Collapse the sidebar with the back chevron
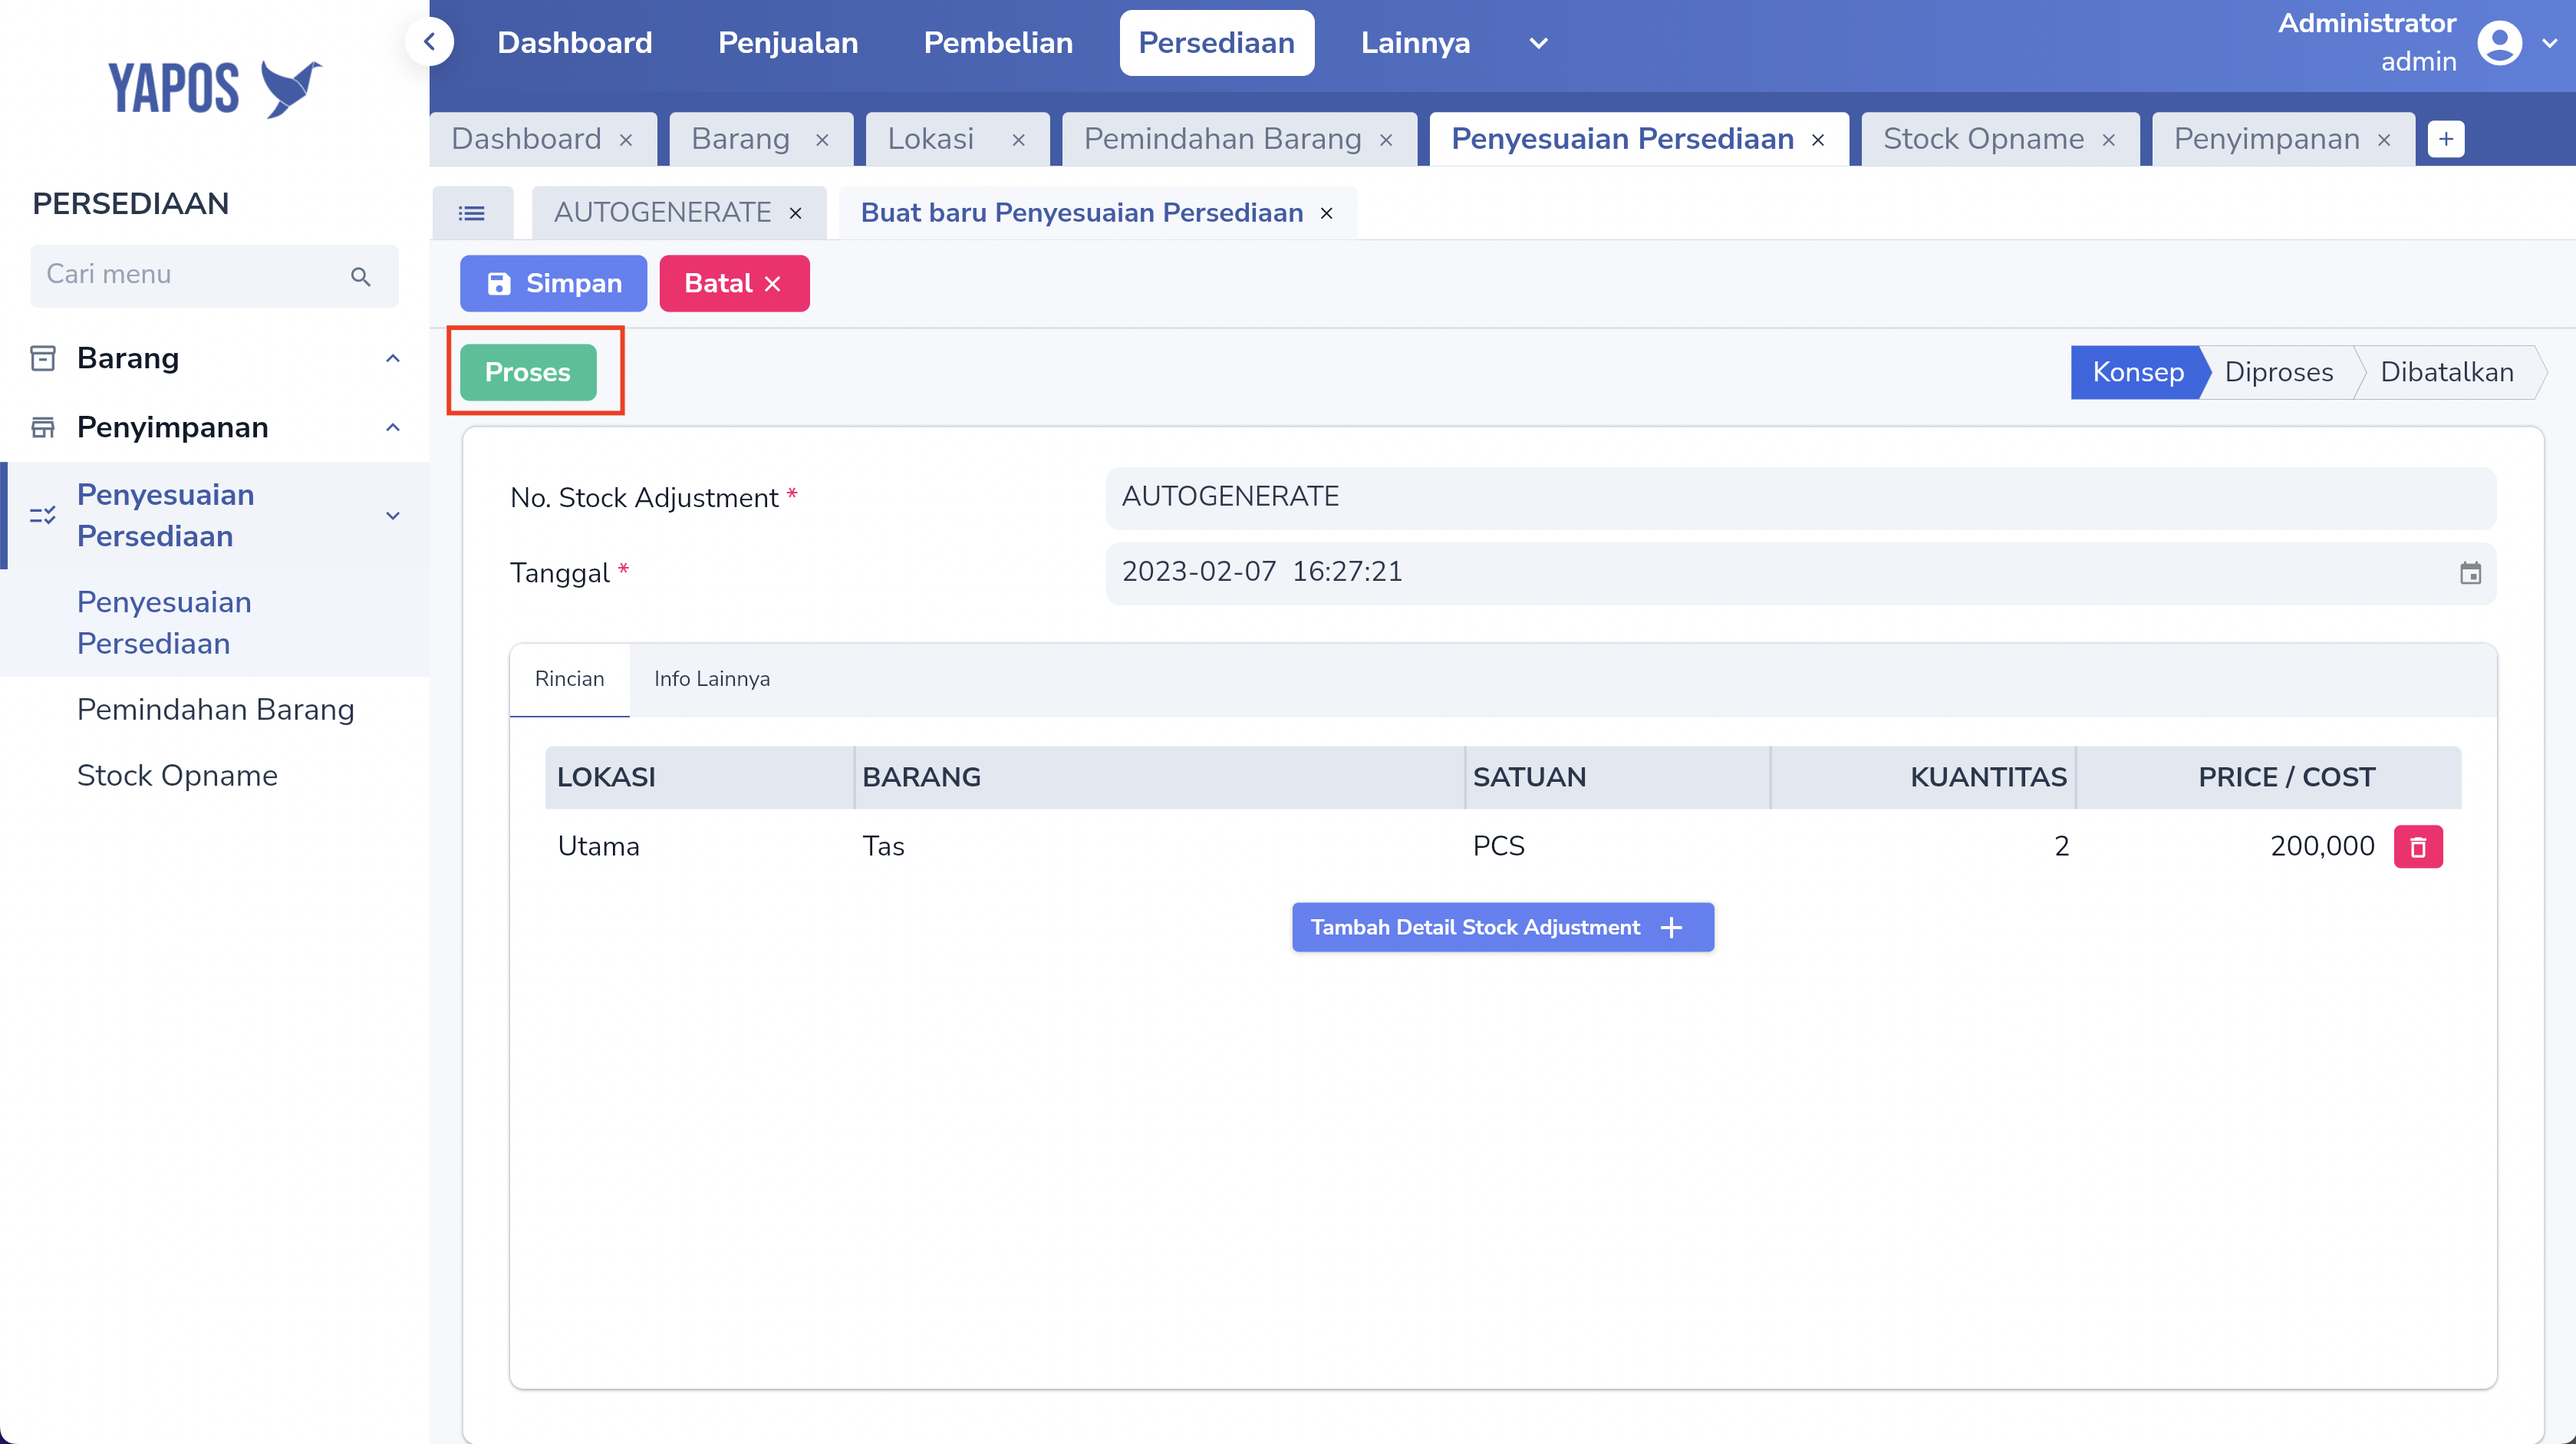This screenshot has width=2576, height=1444. point(430,42)
